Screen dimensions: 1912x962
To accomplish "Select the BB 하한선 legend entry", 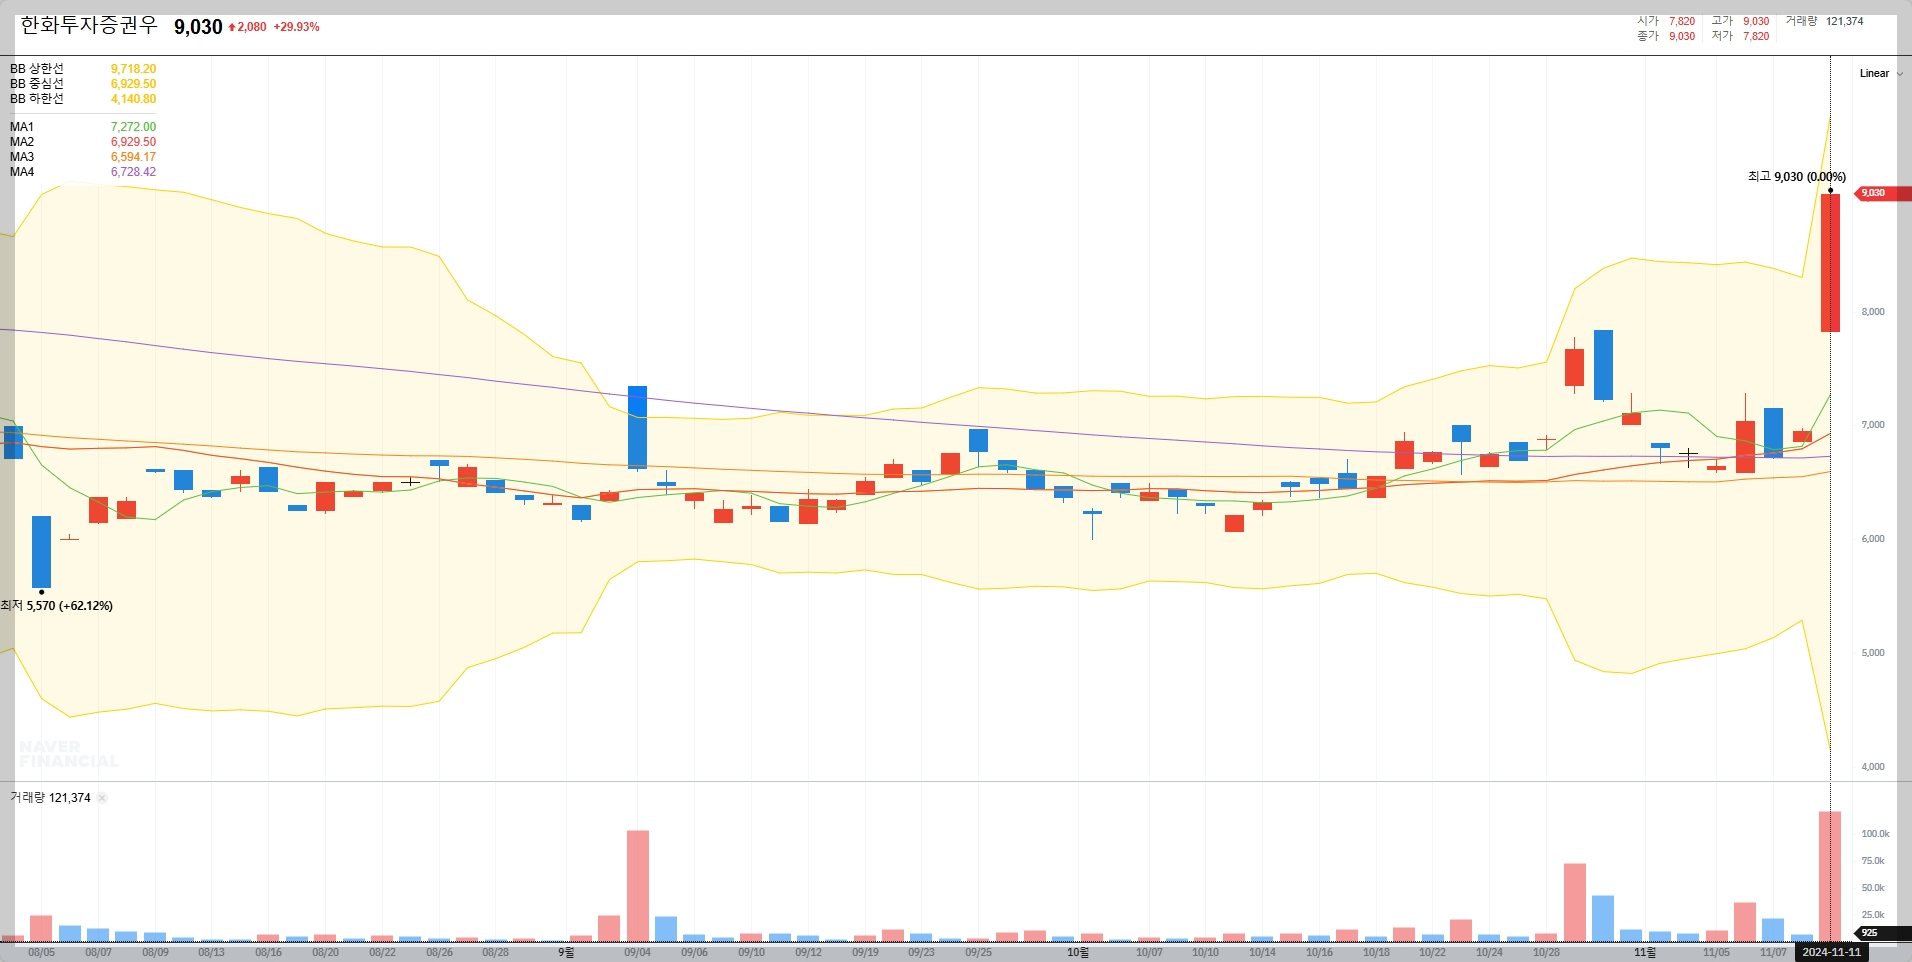I will pos(37,99).
